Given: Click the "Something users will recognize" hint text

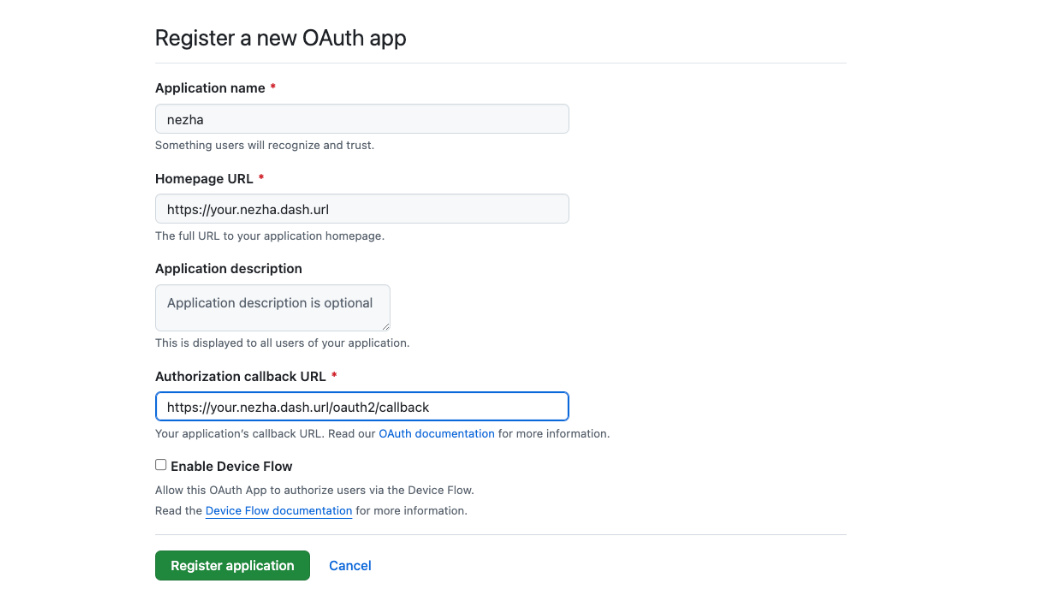Looking at the screenshot, I should click(264, 145).
